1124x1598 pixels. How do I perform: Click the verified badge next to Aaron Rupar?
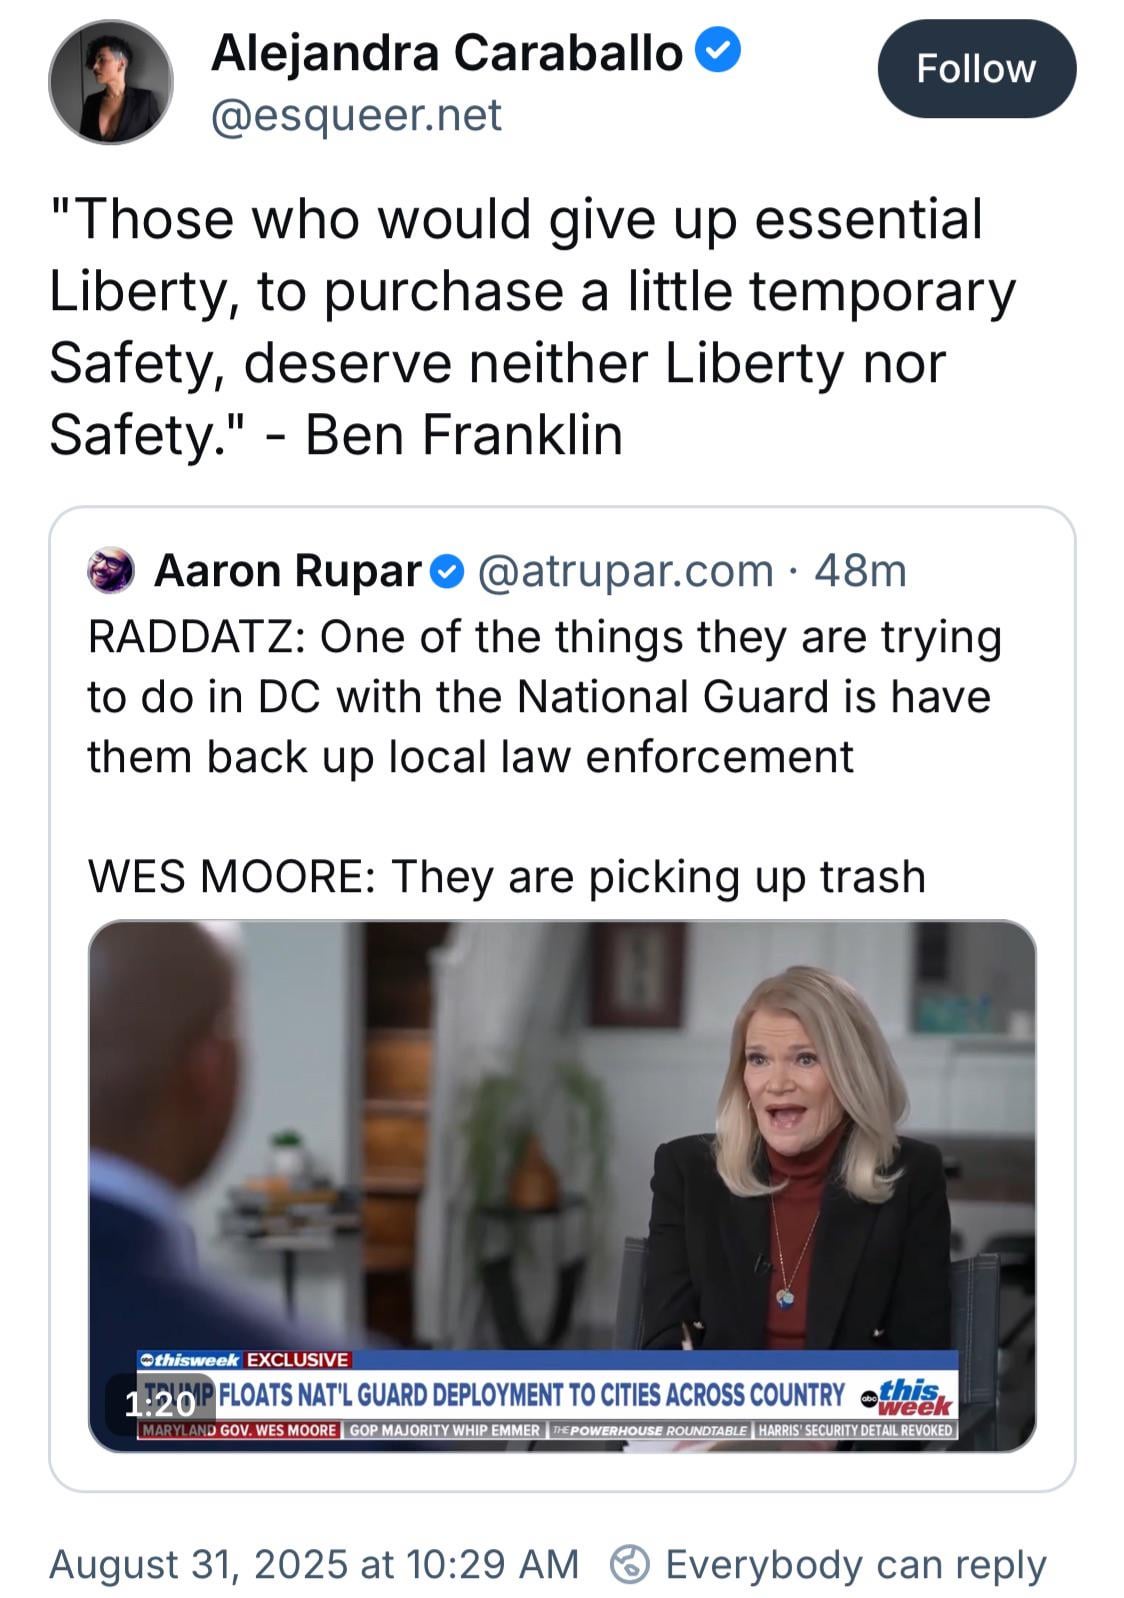point(448,572)
